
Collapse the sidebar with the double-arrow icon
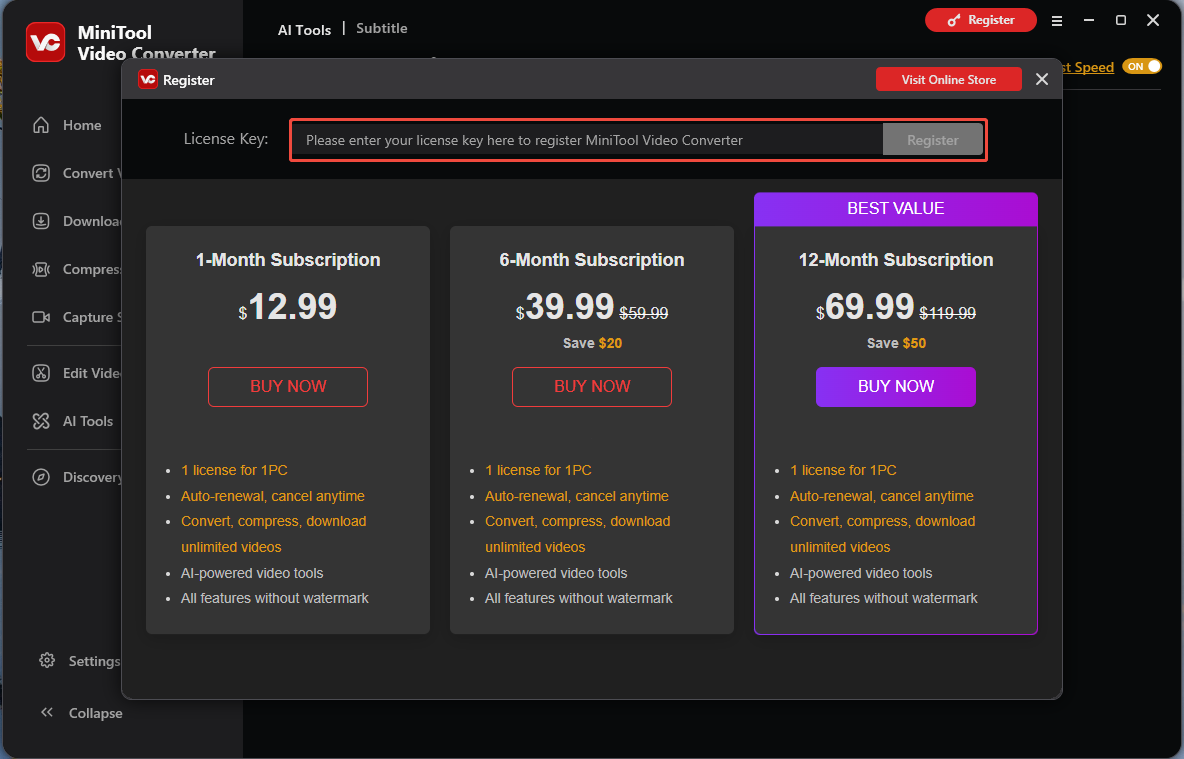47,712
